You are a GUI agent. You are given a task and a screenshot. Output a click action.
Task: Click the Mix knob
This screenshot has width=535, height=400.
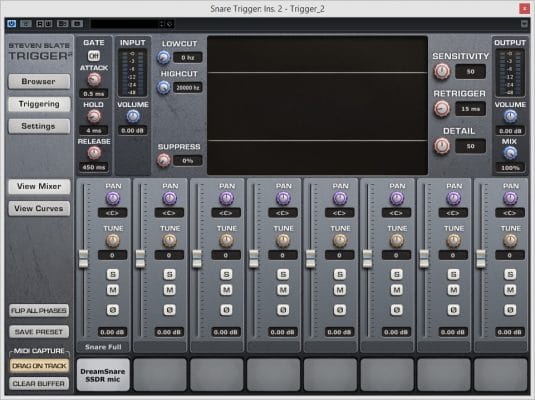tap(510, 153)
